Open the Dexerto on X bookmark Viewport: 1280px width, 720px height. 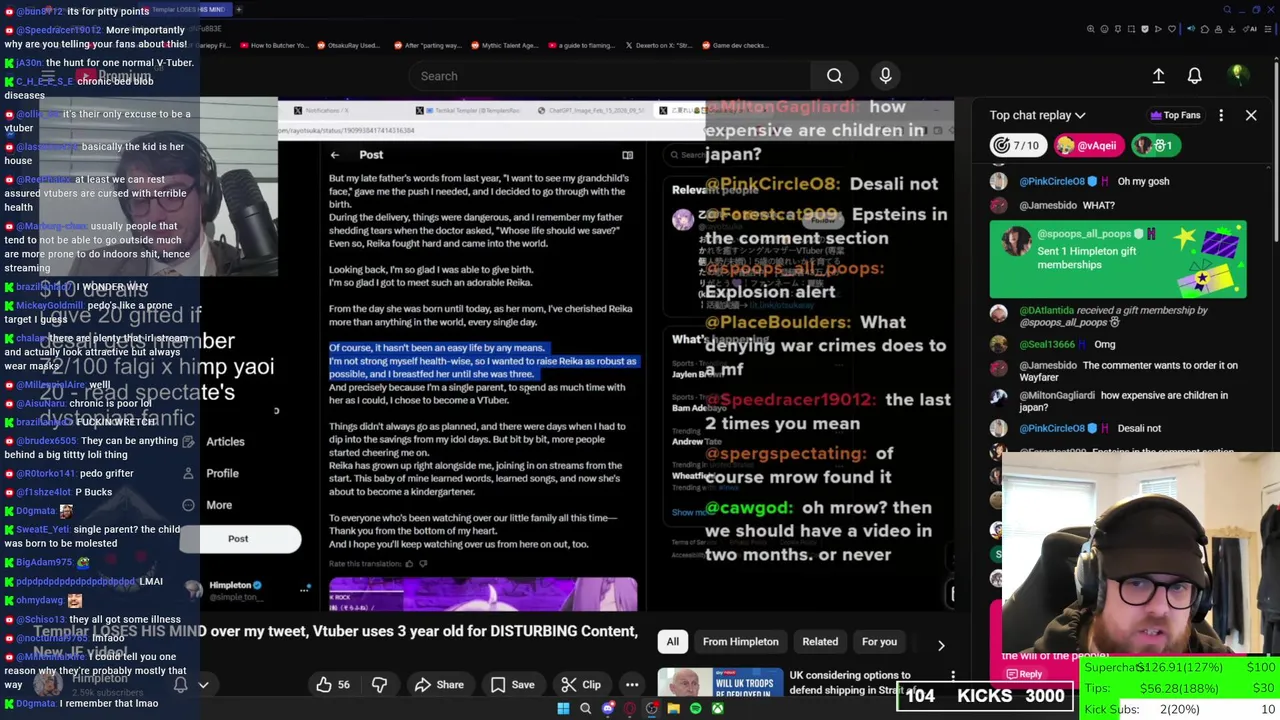coord(658,45)
